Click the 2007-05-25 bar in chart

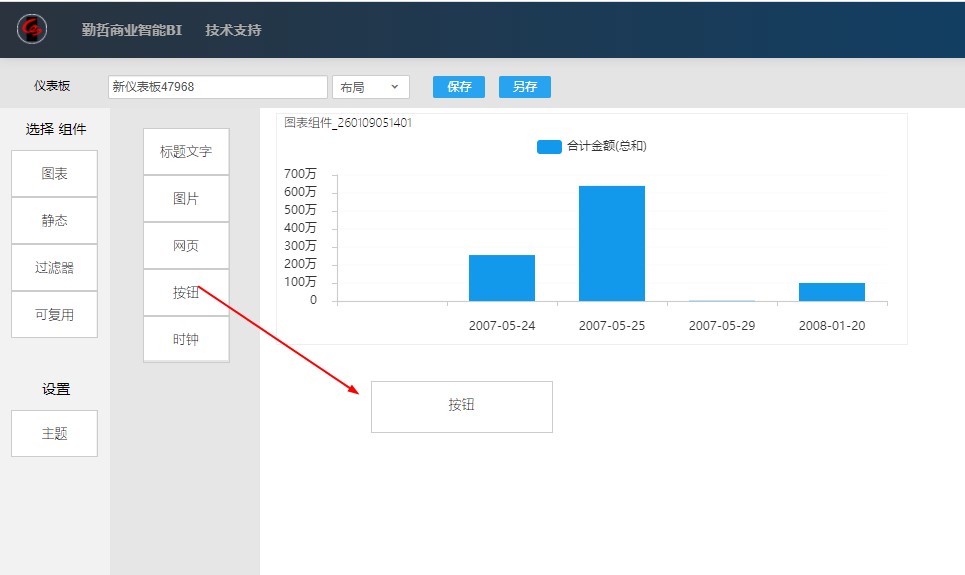[x=611, y=243]
